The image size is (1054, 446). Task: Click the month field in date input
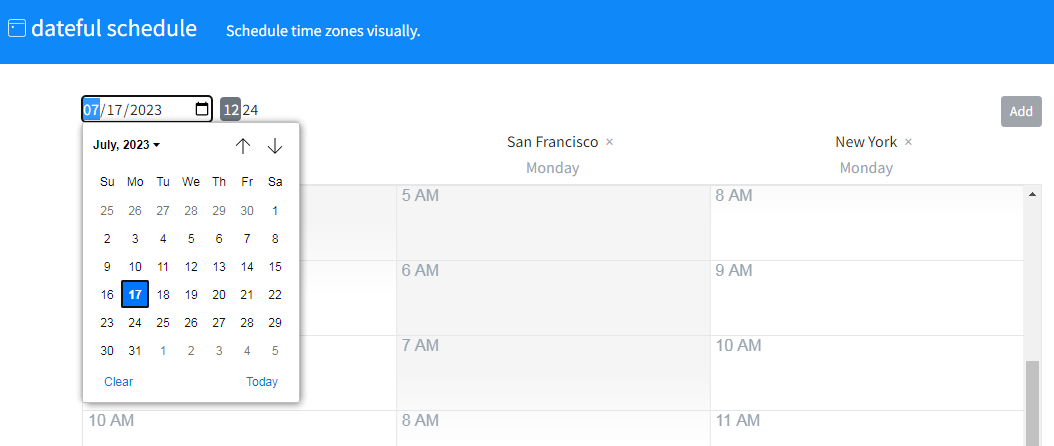point(91,110)
